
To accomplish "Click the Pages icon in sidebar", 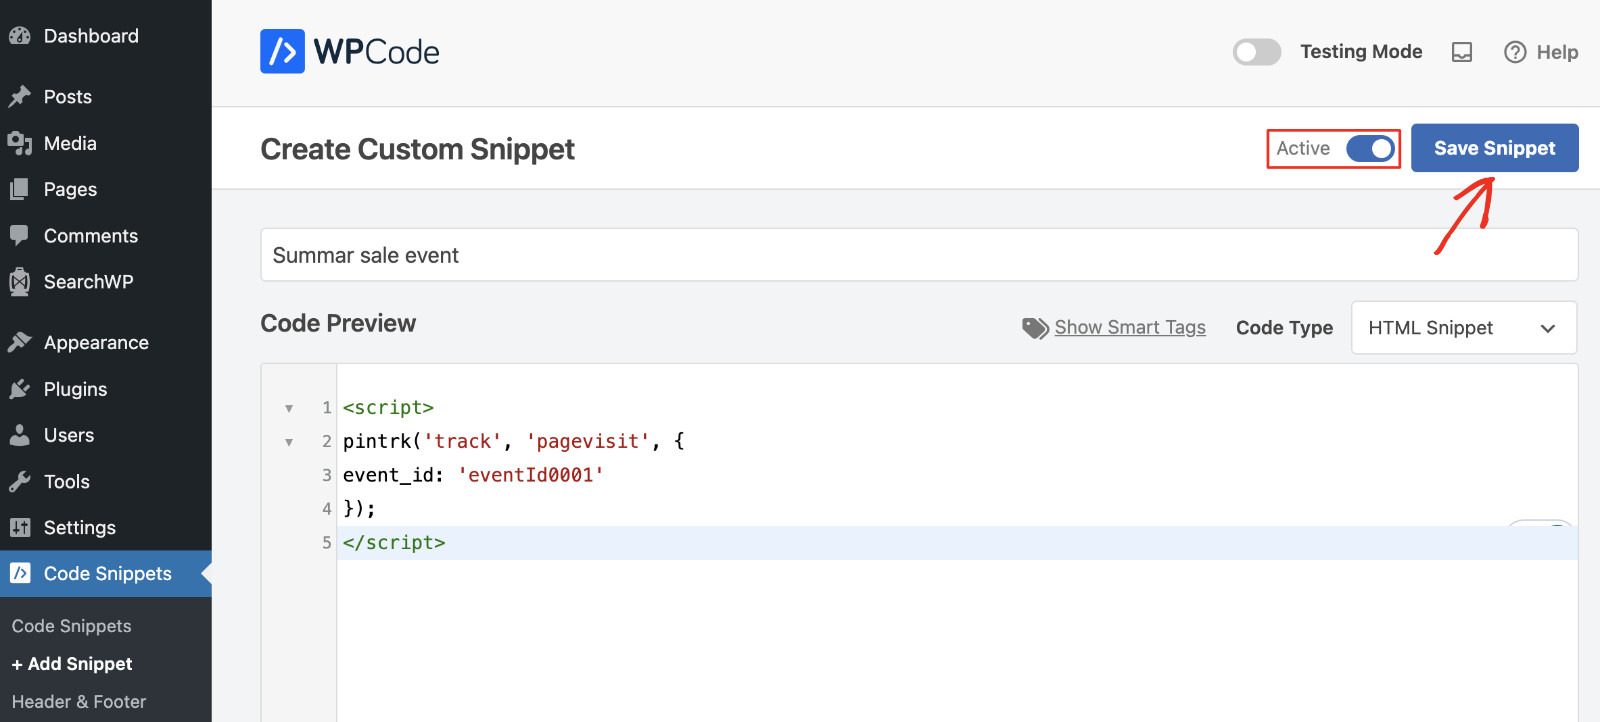I will pos(19,189).
